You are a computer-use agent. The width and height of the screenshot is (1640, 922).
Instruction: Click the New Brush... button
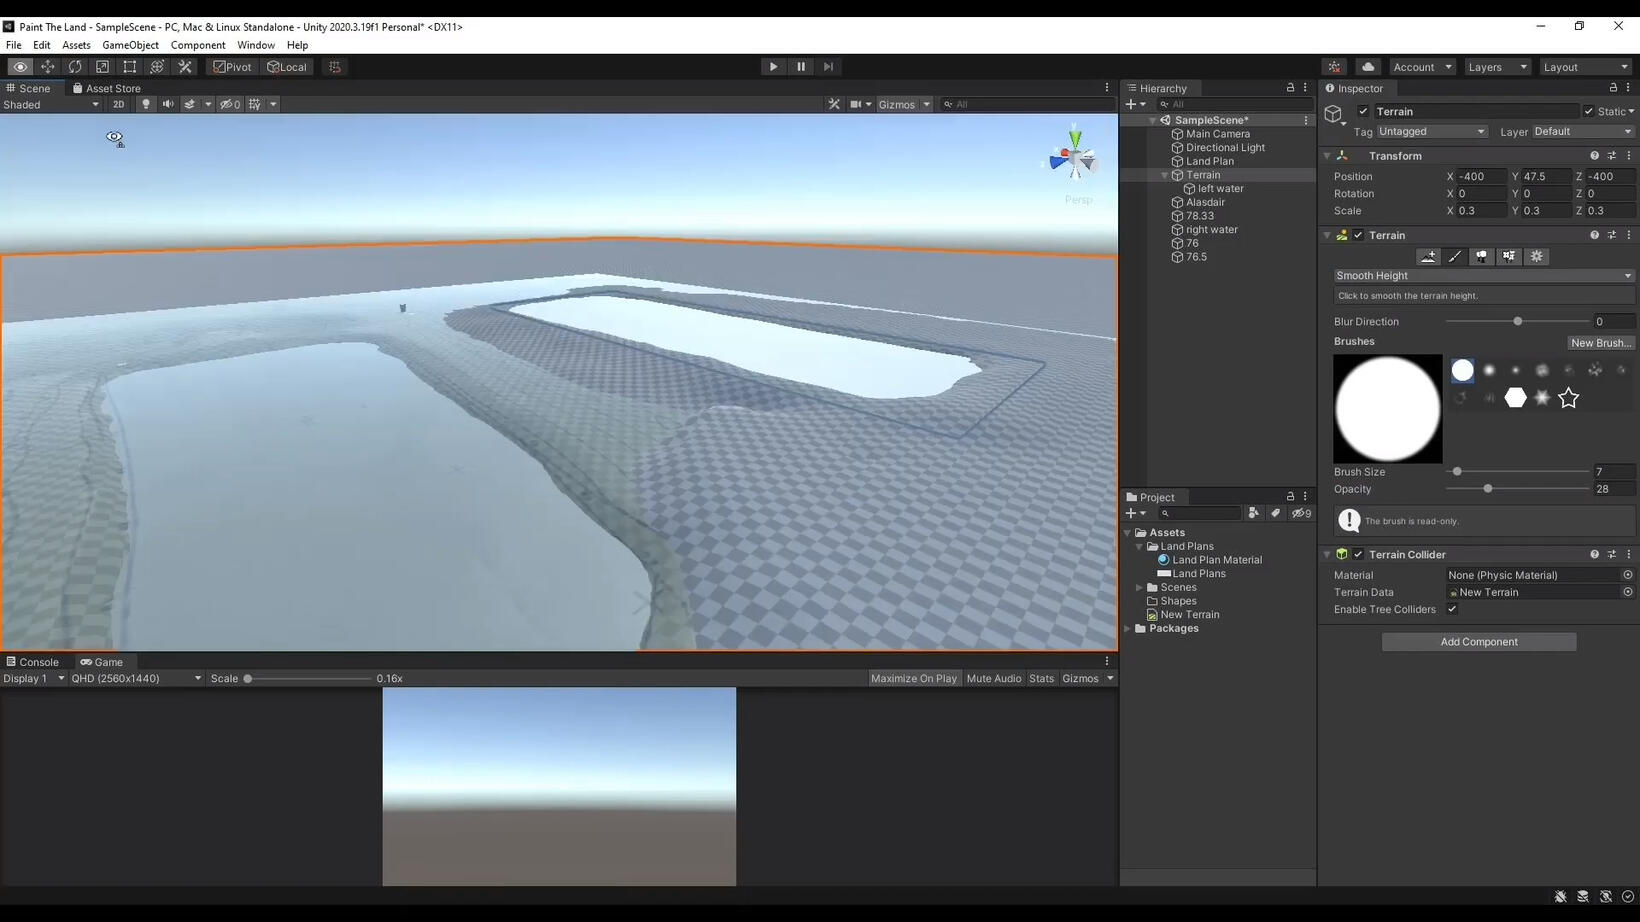1600,343
